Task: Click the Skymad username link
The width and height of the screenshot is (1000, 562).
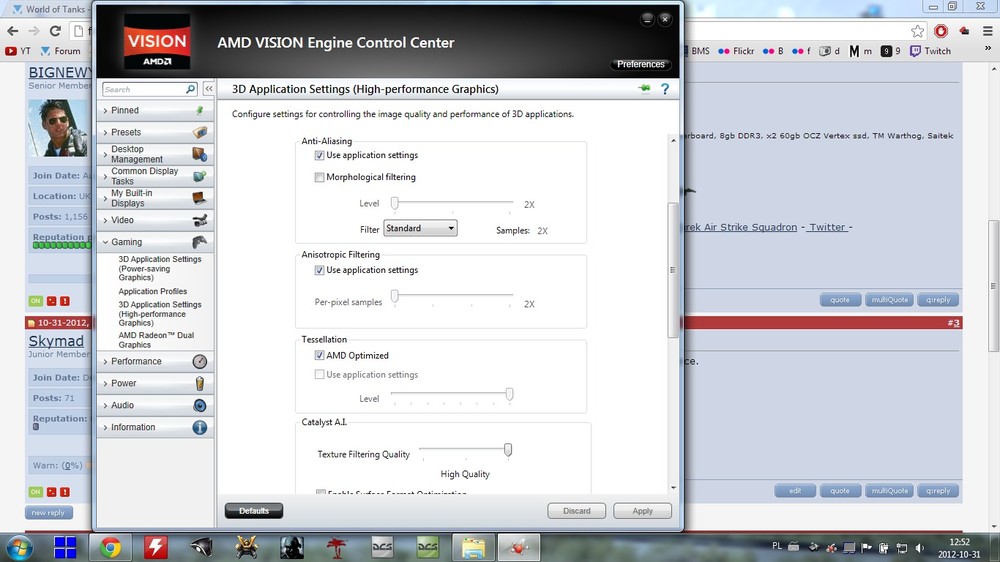Action: point(56,341)
